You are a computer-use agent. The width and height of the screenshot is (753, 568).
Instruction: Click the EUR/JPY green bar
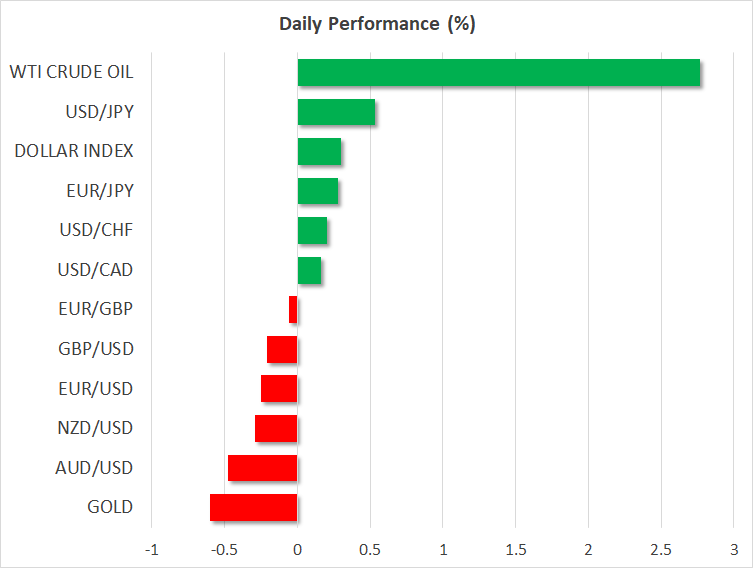317,191
